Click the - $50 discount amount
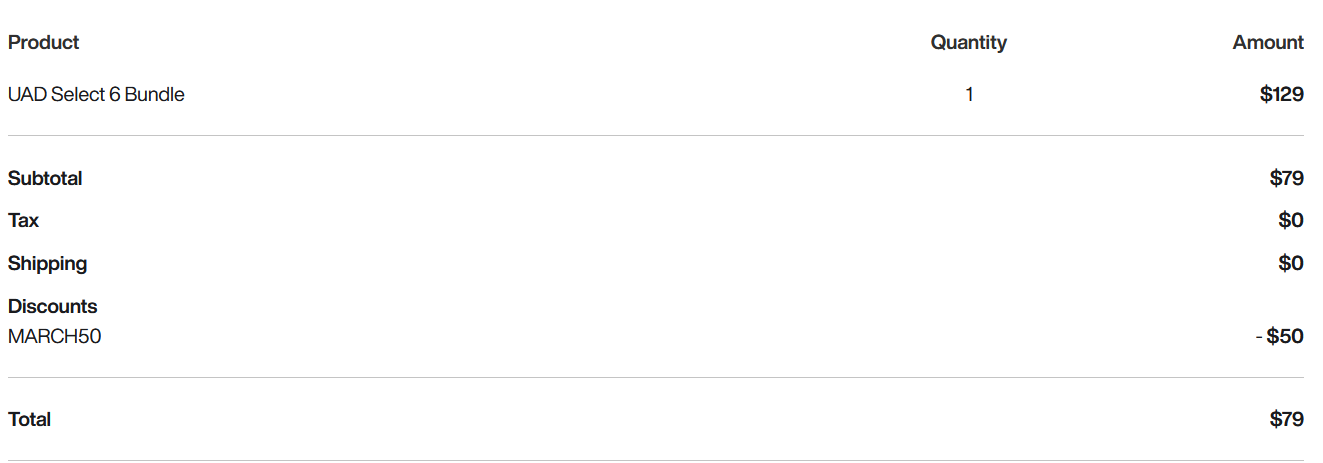1323x463 pixels. click(1279, 336)
